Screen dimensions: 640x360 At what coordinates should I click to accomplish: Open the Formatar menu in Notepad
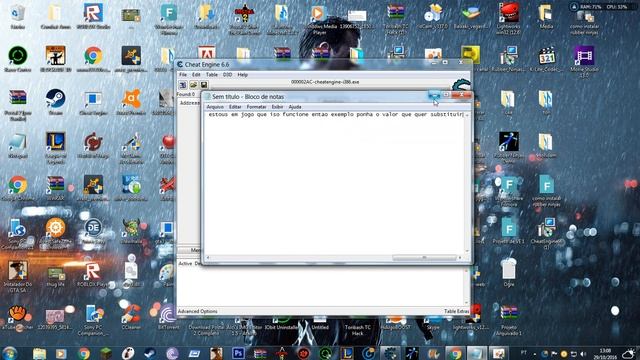pos(256,107)
